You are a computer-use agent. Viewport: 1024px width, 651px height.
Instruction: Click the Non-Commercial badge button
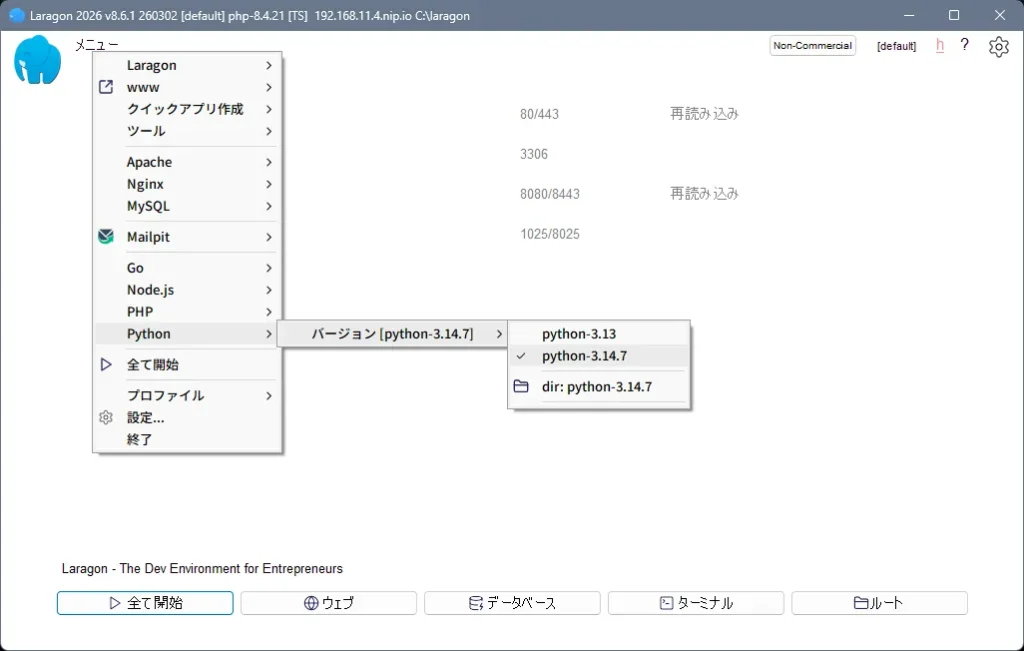tap(812, 46)
